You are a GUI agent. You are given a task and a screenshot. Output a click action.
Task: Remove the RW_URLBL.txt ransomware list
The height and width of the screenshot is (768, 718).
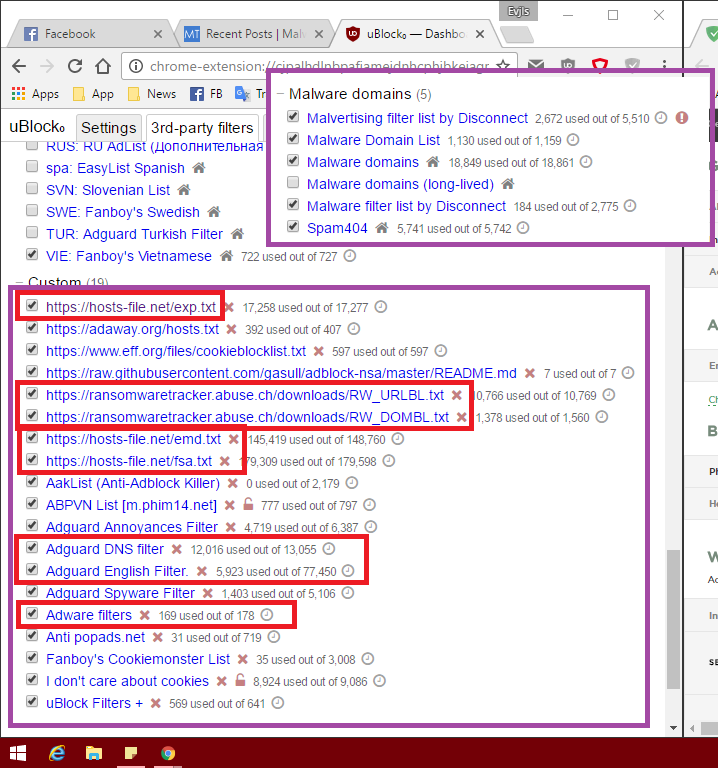coord(456,395)
